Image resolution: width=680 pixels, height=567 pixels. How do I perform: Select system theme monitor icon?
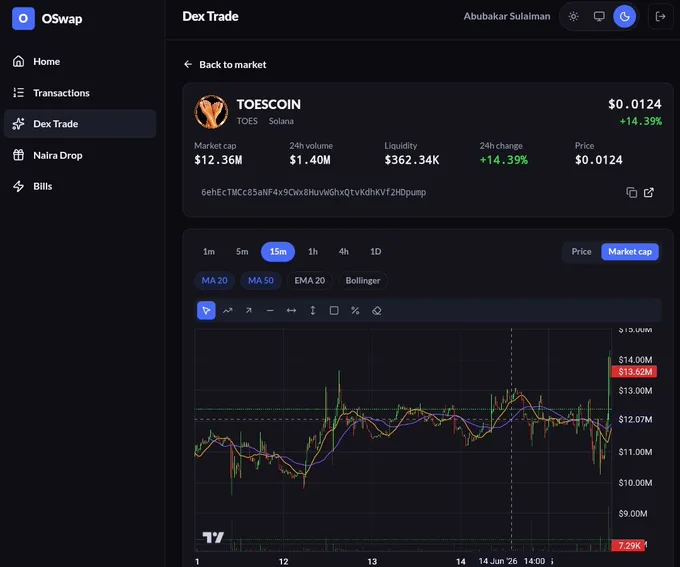[x=599, y=16]
